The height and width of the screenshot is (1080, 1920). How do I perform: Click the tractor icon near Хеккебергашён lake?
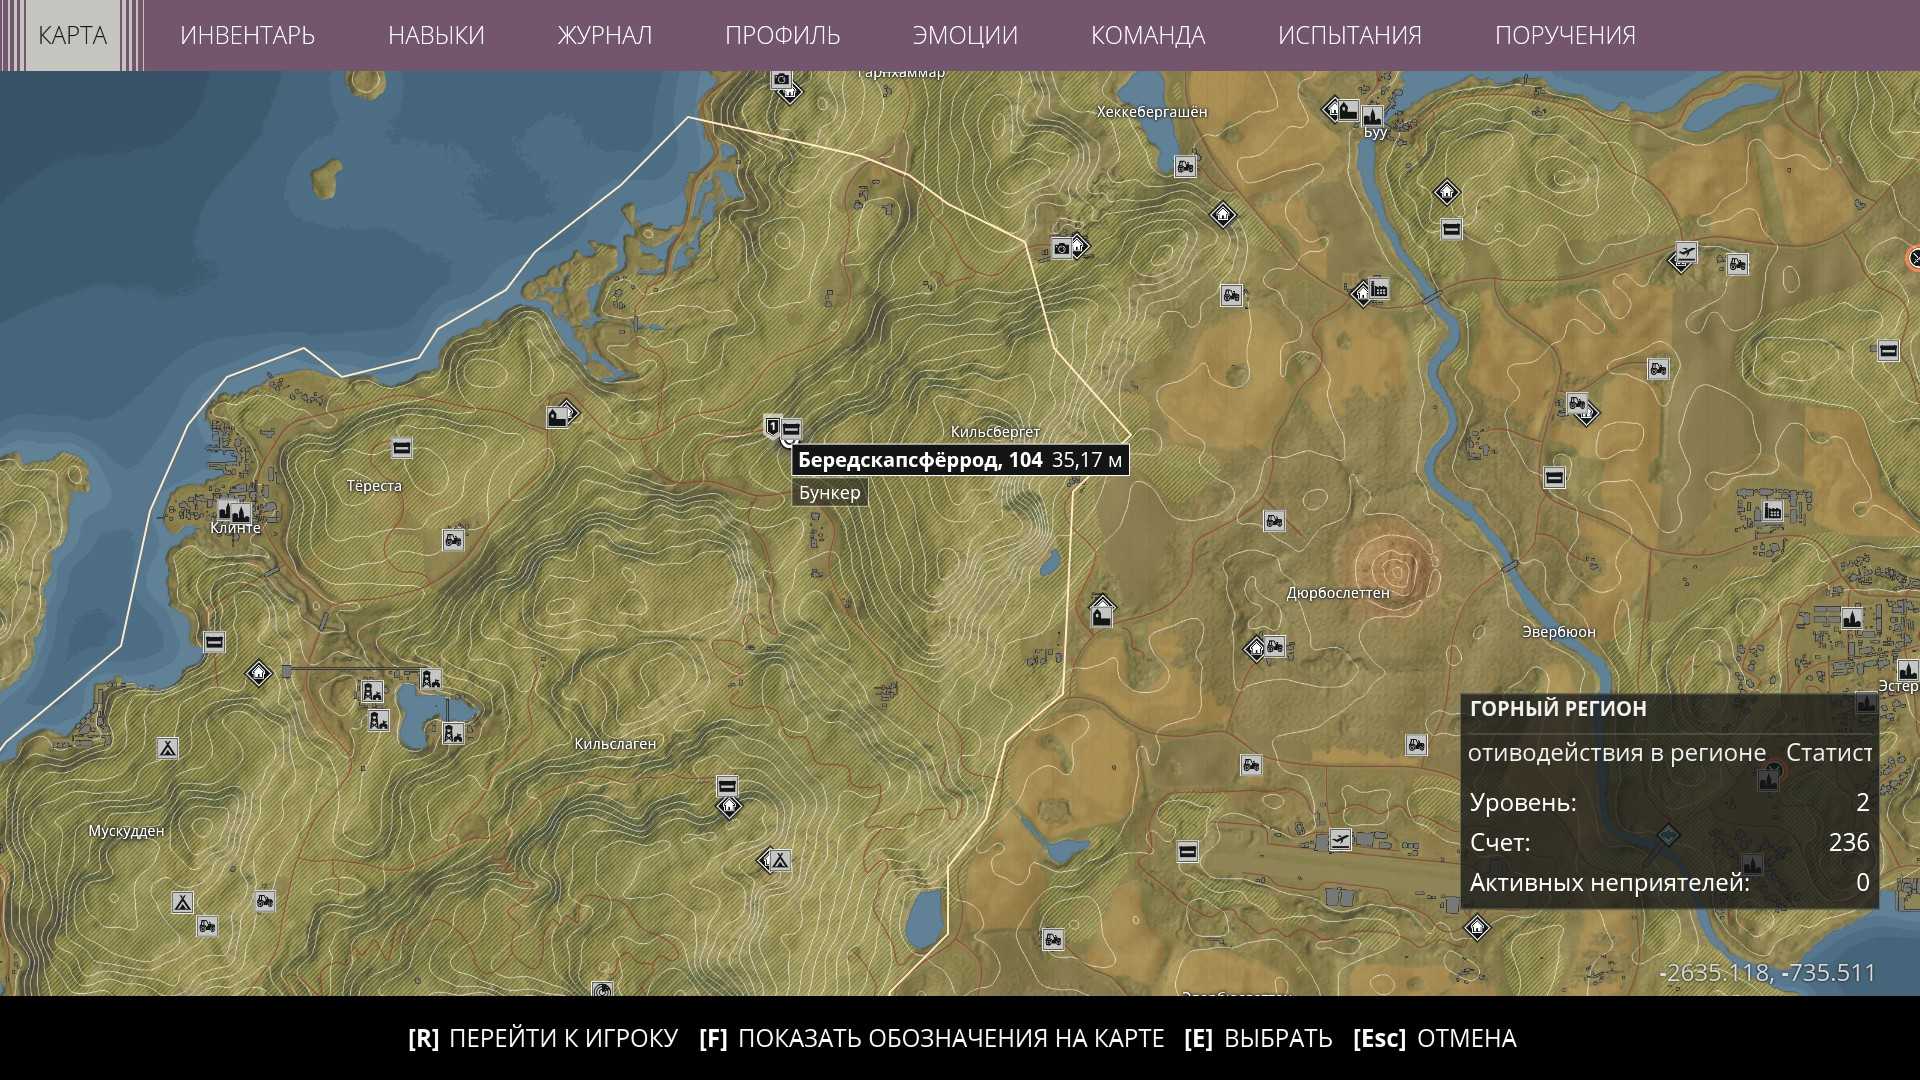point(1185,166)
